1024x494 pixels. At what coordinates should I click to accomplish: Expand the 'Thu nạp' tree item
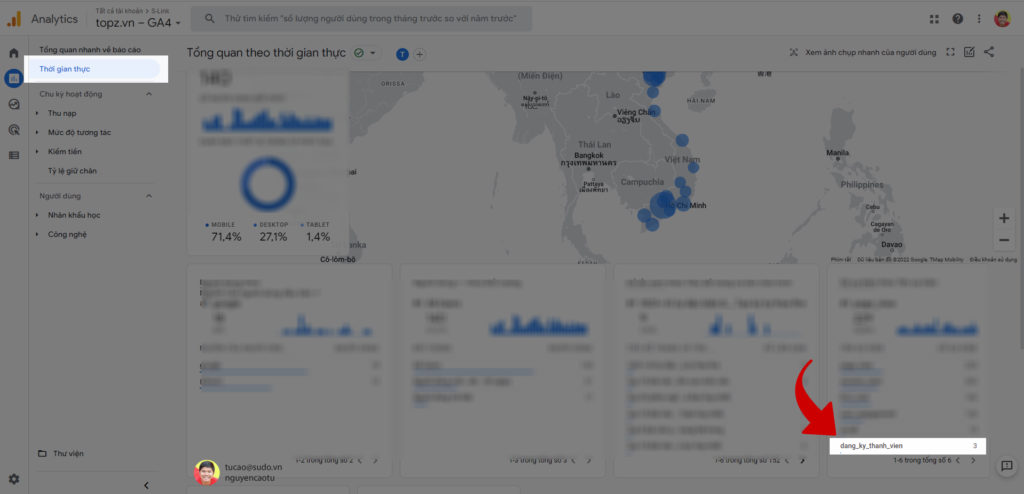37,113
